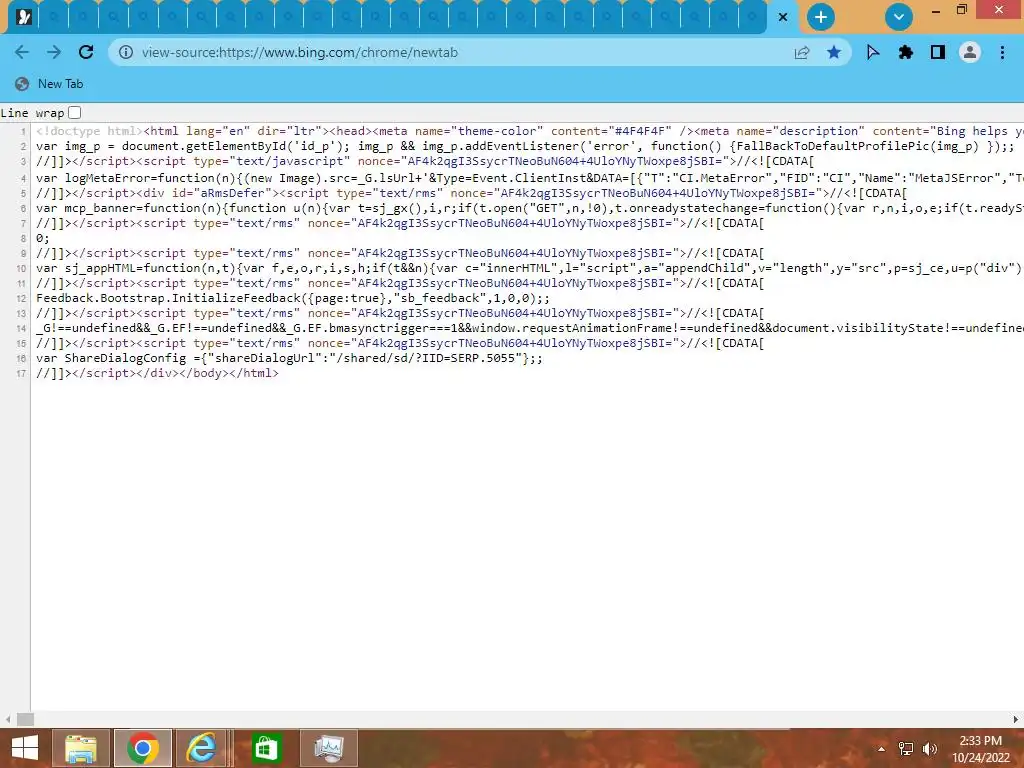The image size is (1024, 768).
Task: Click the arrow-shaped extension icon
Action: tap(872, 52)
